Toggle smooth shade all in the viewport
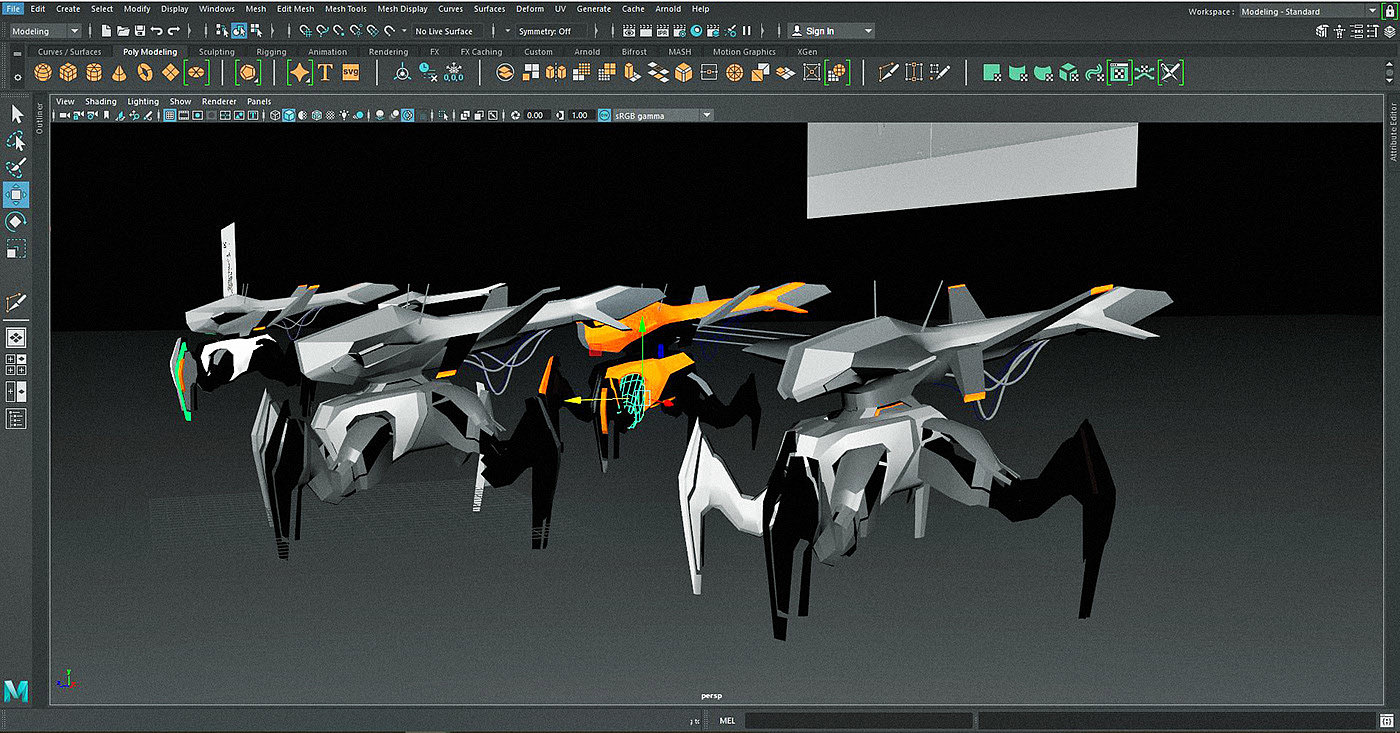 tap(289, 116)
